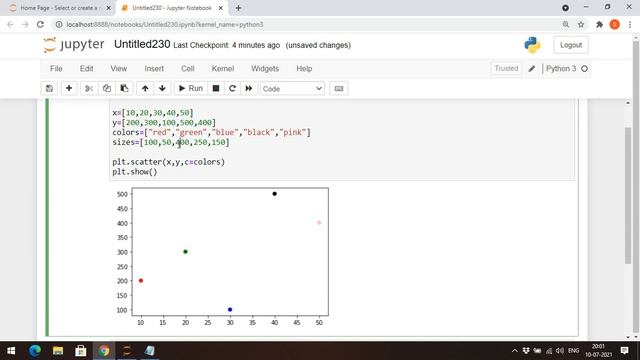Image resolution: width=640 pixels, height=360 pixels.
Task: Open the File menu
Action: click(56, 69)
